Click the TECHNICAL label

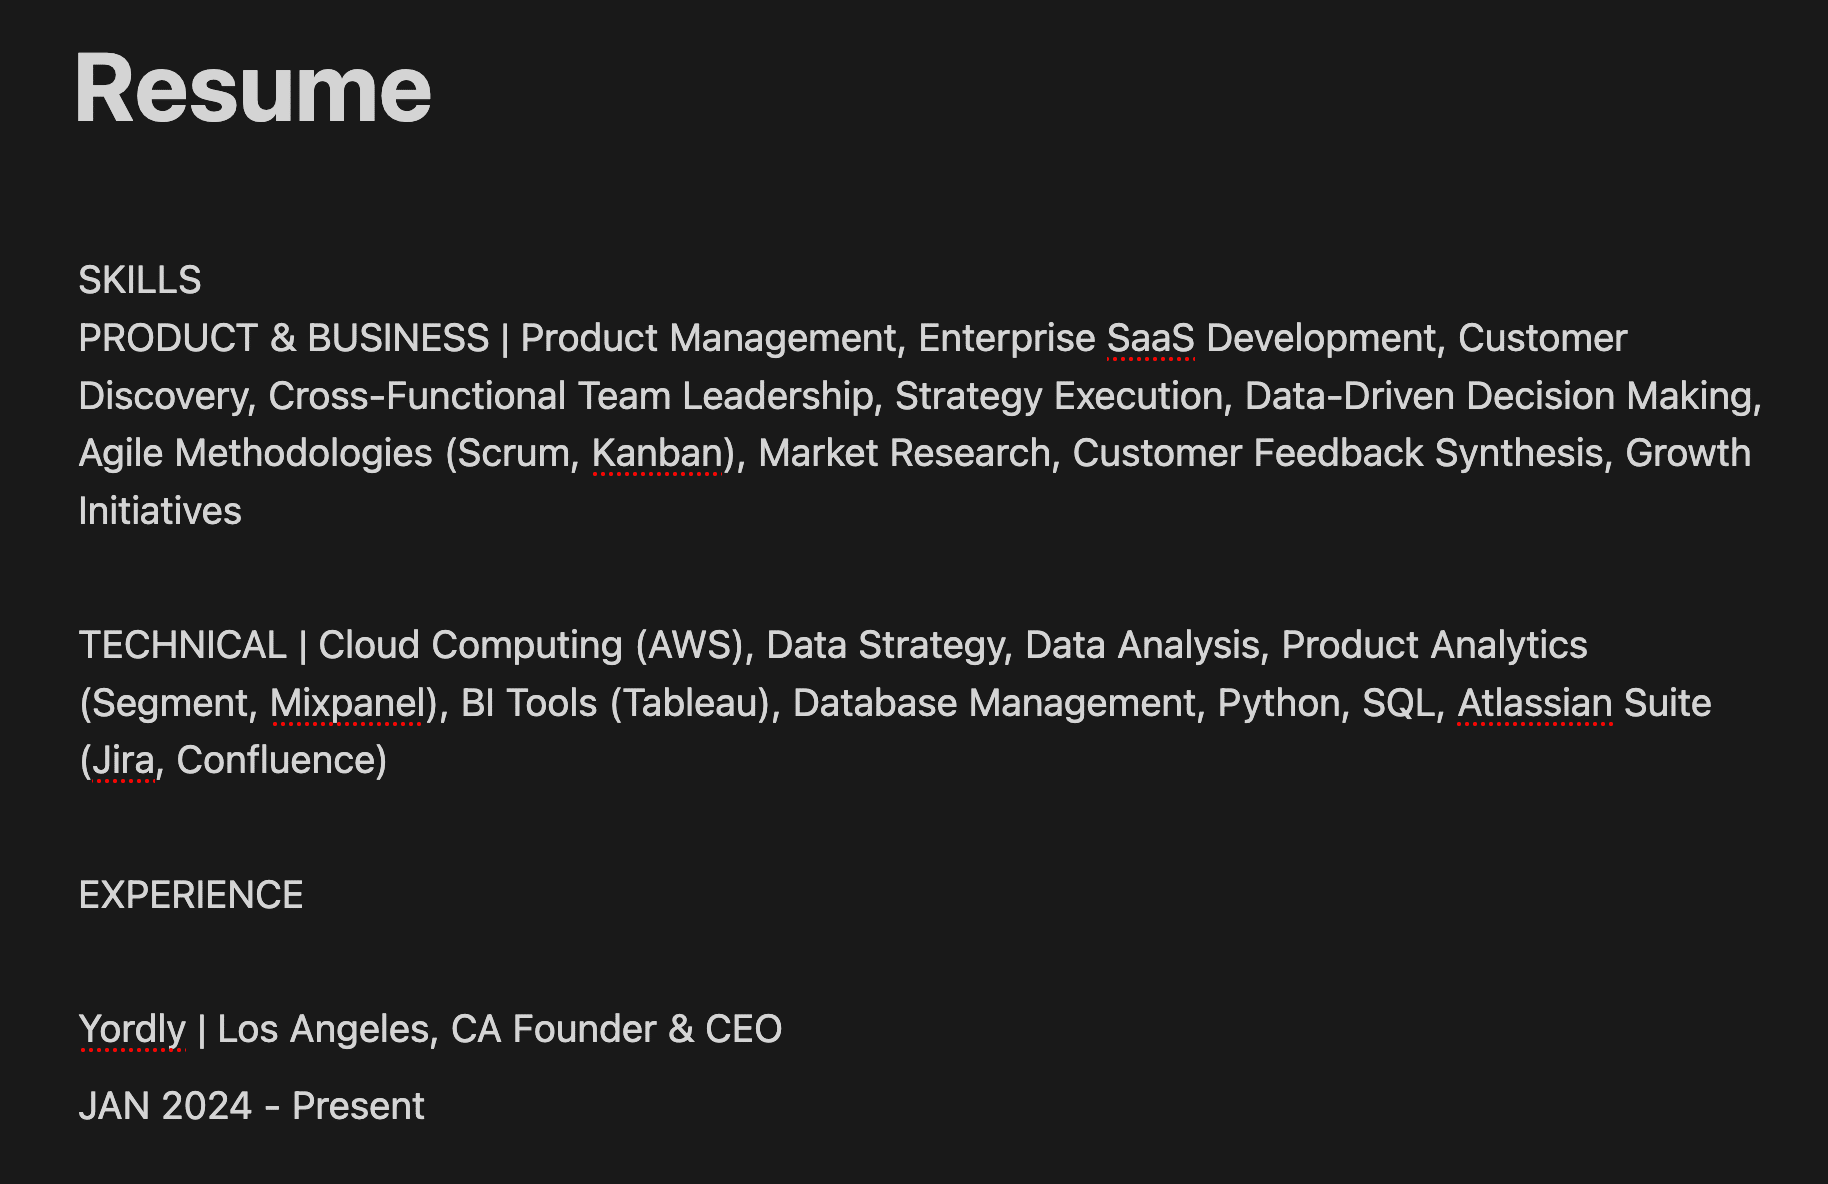tap(183, 645)
